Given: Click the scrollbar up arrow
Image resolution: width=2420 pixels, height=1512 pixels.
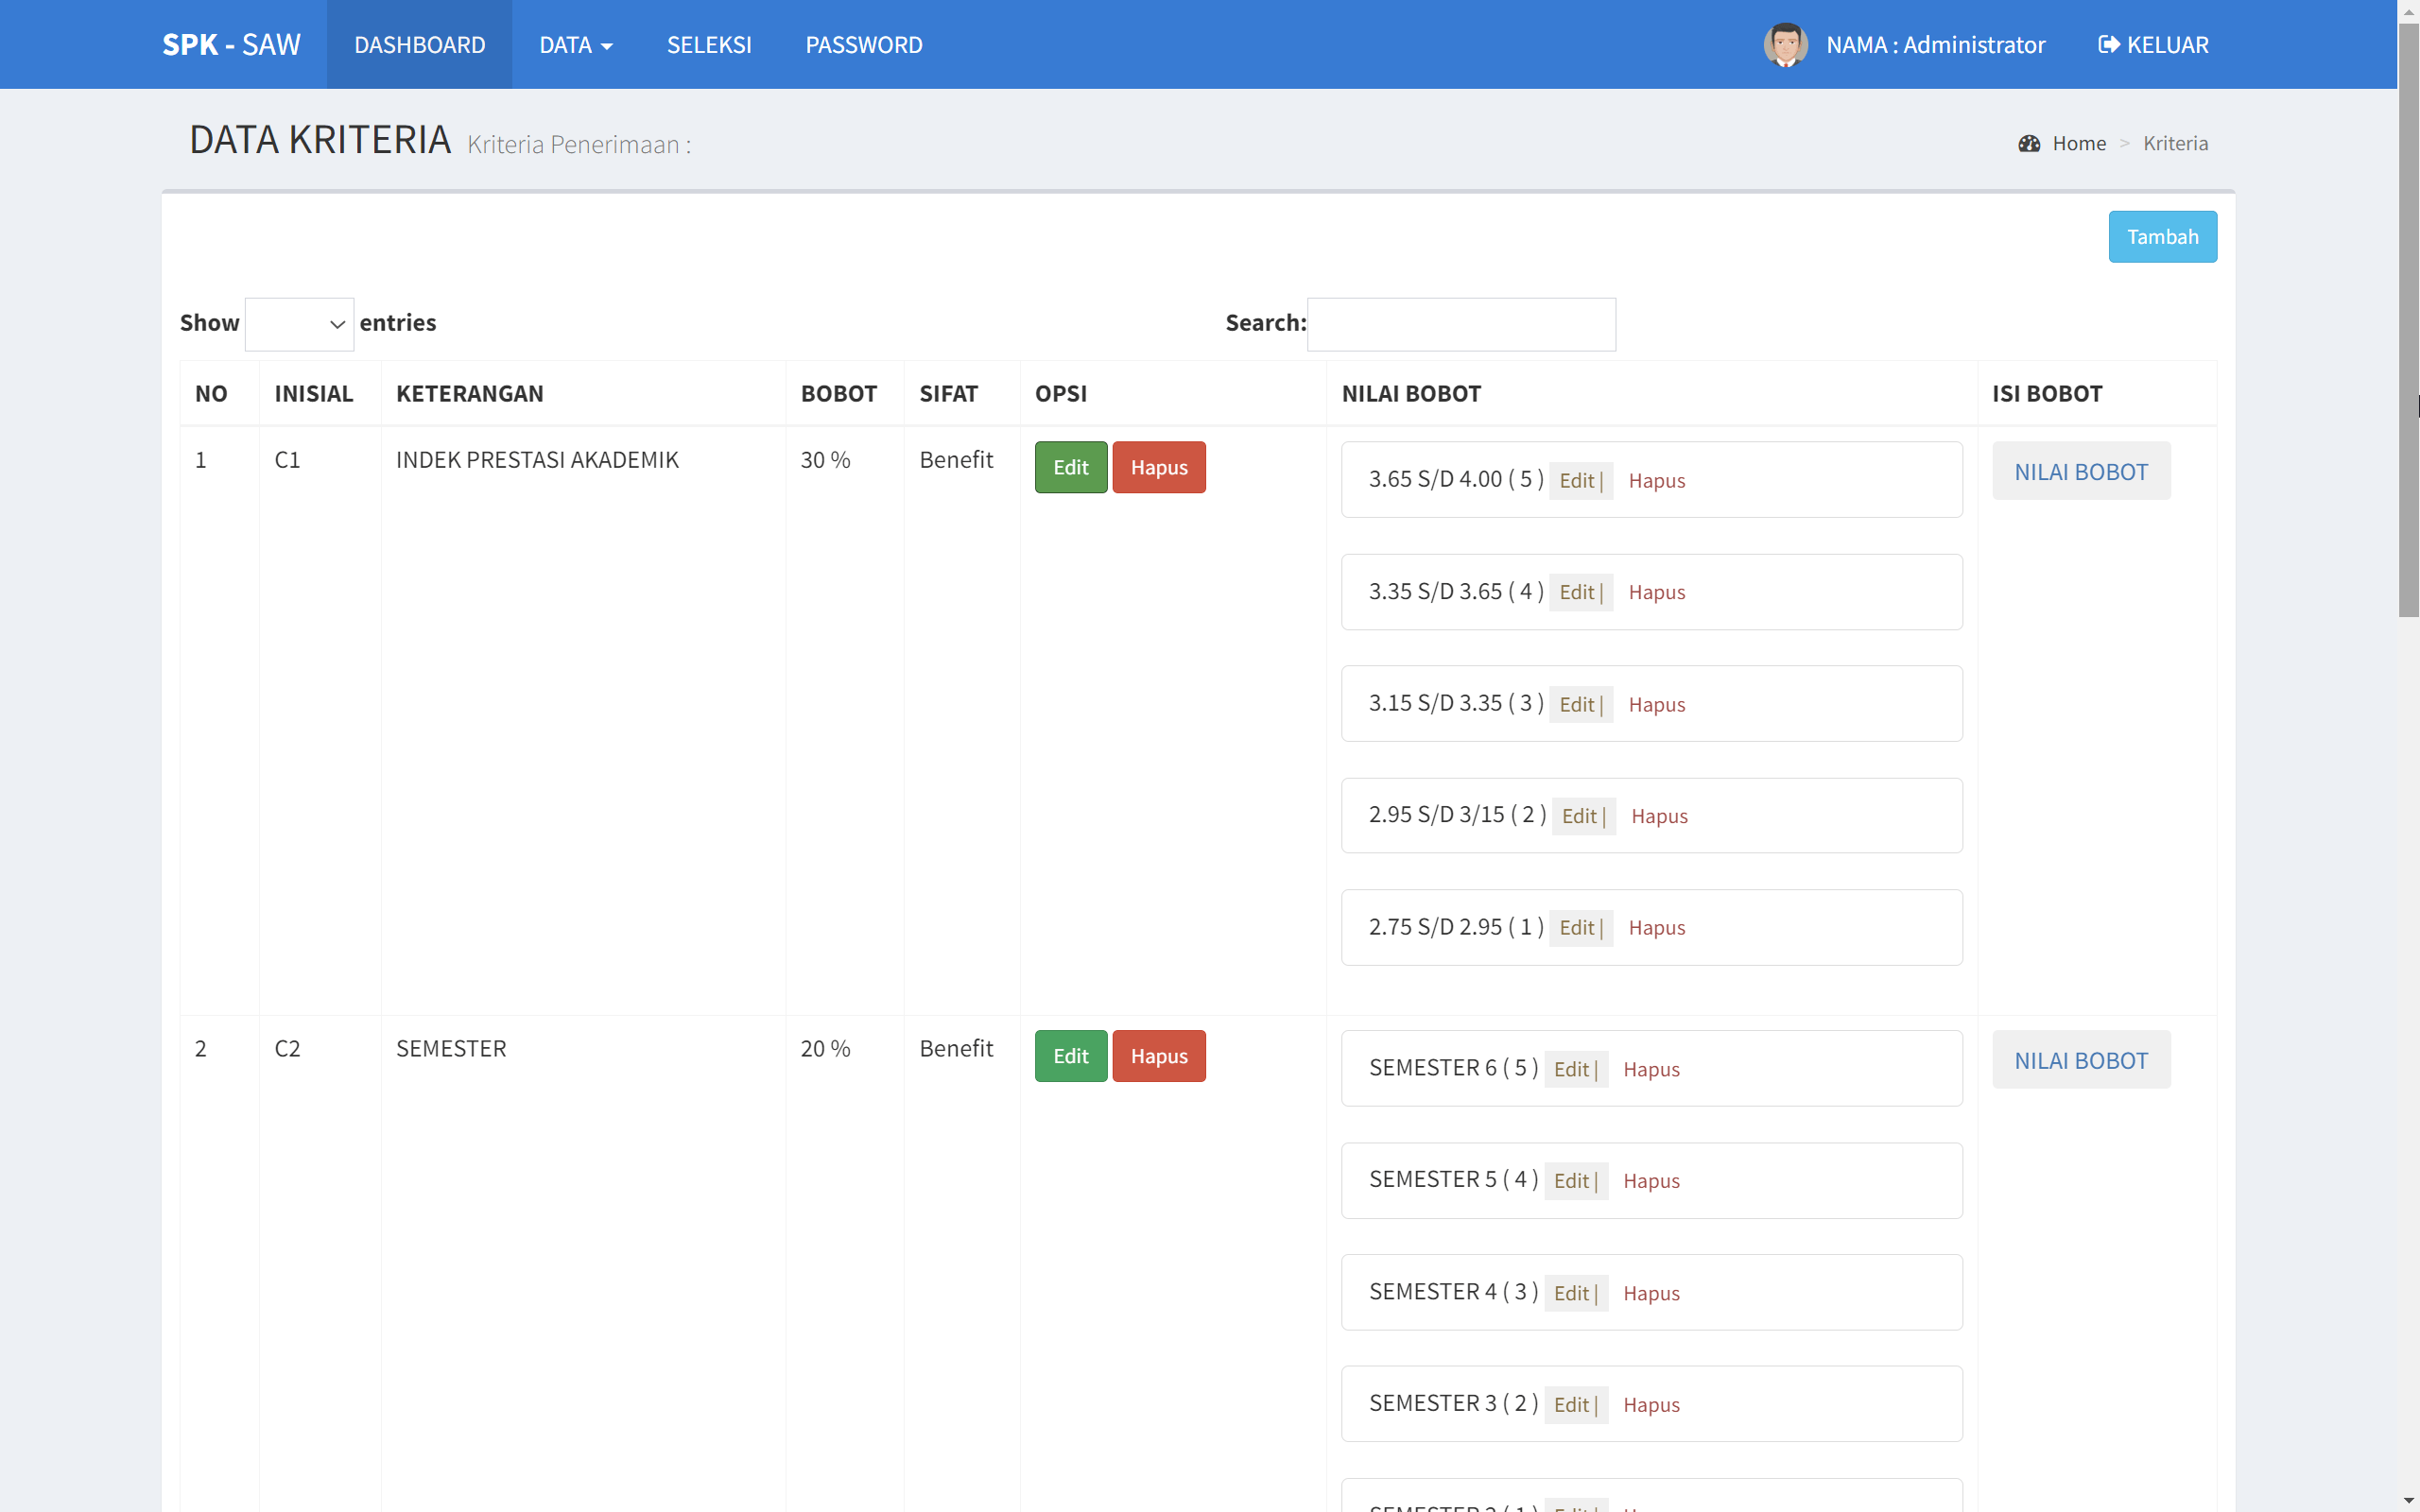Looking at the screenshot, I should pyautogui.click(x=2407, y=10).
